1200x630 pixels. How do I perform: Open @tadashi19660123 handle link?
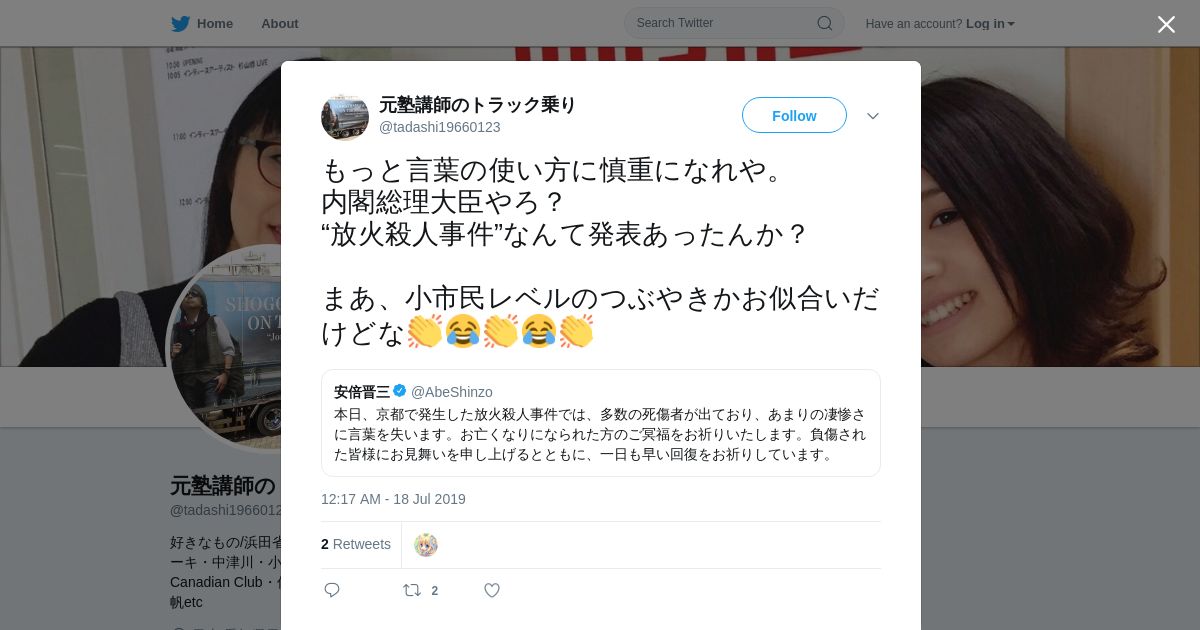click(440, 127)
